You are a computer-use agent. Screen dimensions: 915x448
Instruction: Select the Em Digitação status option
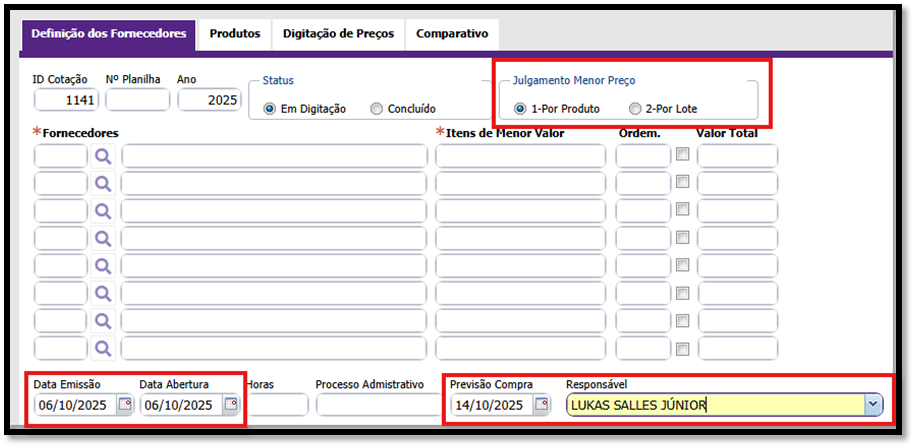coord(269,109)
